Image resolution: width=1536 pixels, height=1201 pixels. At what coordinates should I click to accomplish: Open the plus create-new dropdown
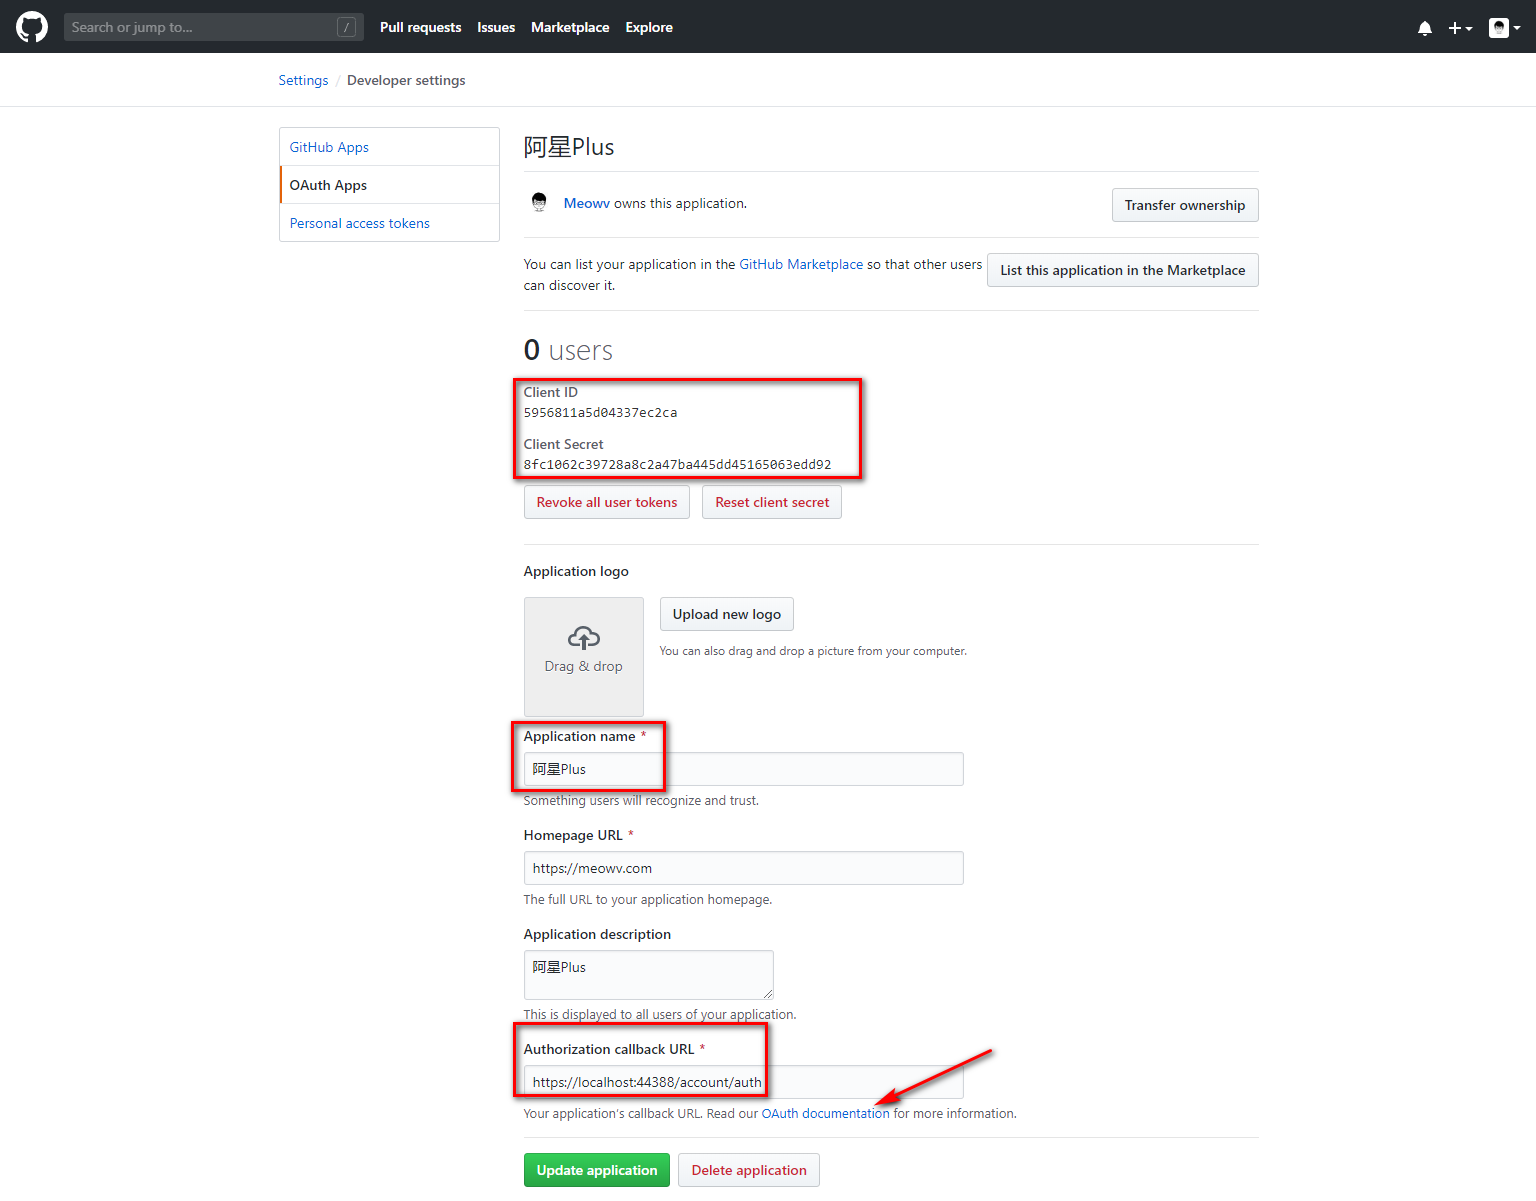(x=1460, y=28)
